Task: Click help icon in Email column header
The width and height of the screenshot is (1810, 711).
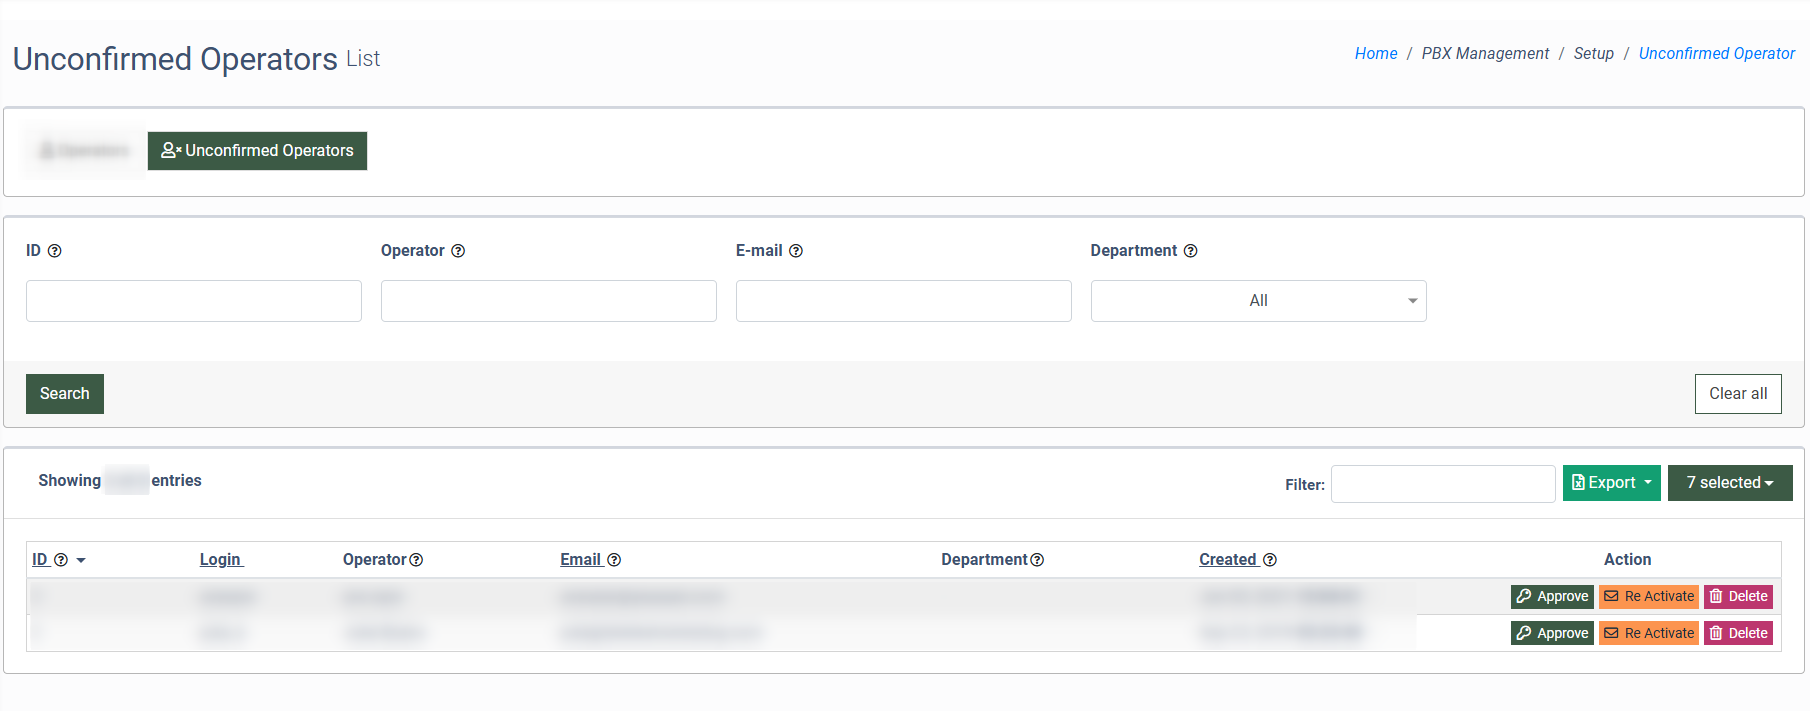Action: pos(614,560)
